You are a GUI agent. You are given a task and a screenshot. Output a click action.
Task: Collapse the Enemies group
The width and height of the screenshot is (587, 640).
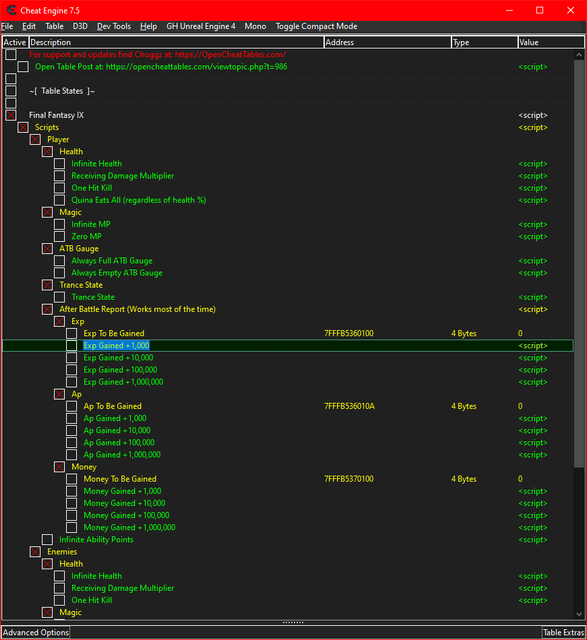[x=35, y=552]
